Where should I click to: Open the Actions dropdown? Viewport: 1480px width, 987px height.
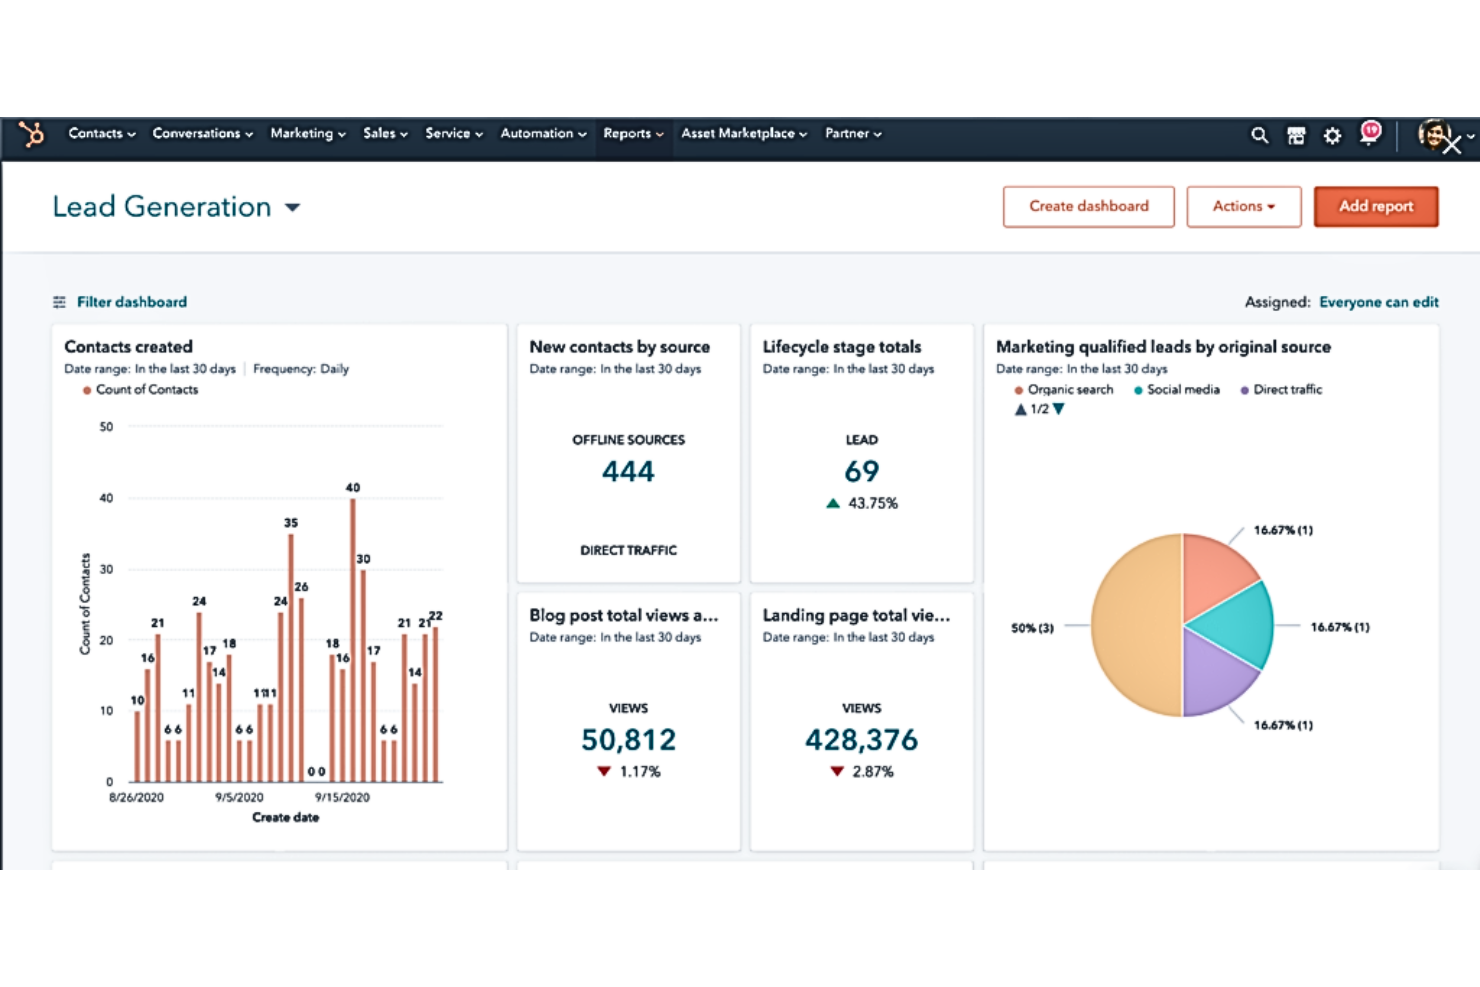coord(1243,206)
